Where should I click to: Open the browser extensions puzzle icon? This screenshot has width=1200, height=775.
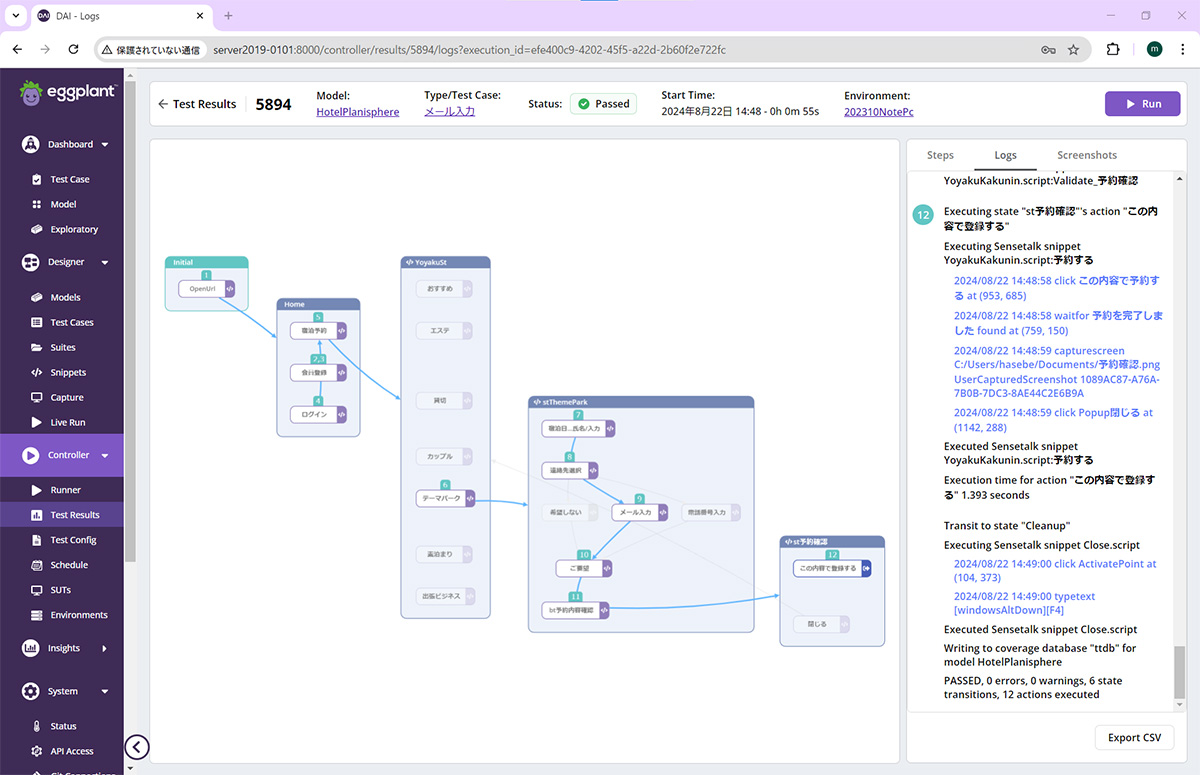point(1113,49)
